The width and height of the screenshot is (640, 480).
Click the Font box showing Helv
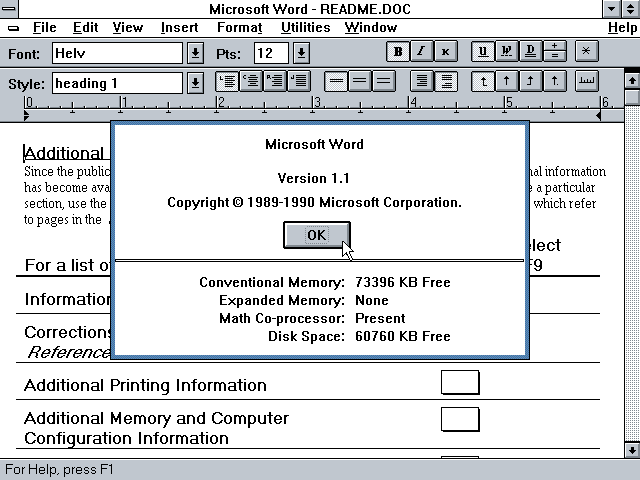(x=117, y=53)
